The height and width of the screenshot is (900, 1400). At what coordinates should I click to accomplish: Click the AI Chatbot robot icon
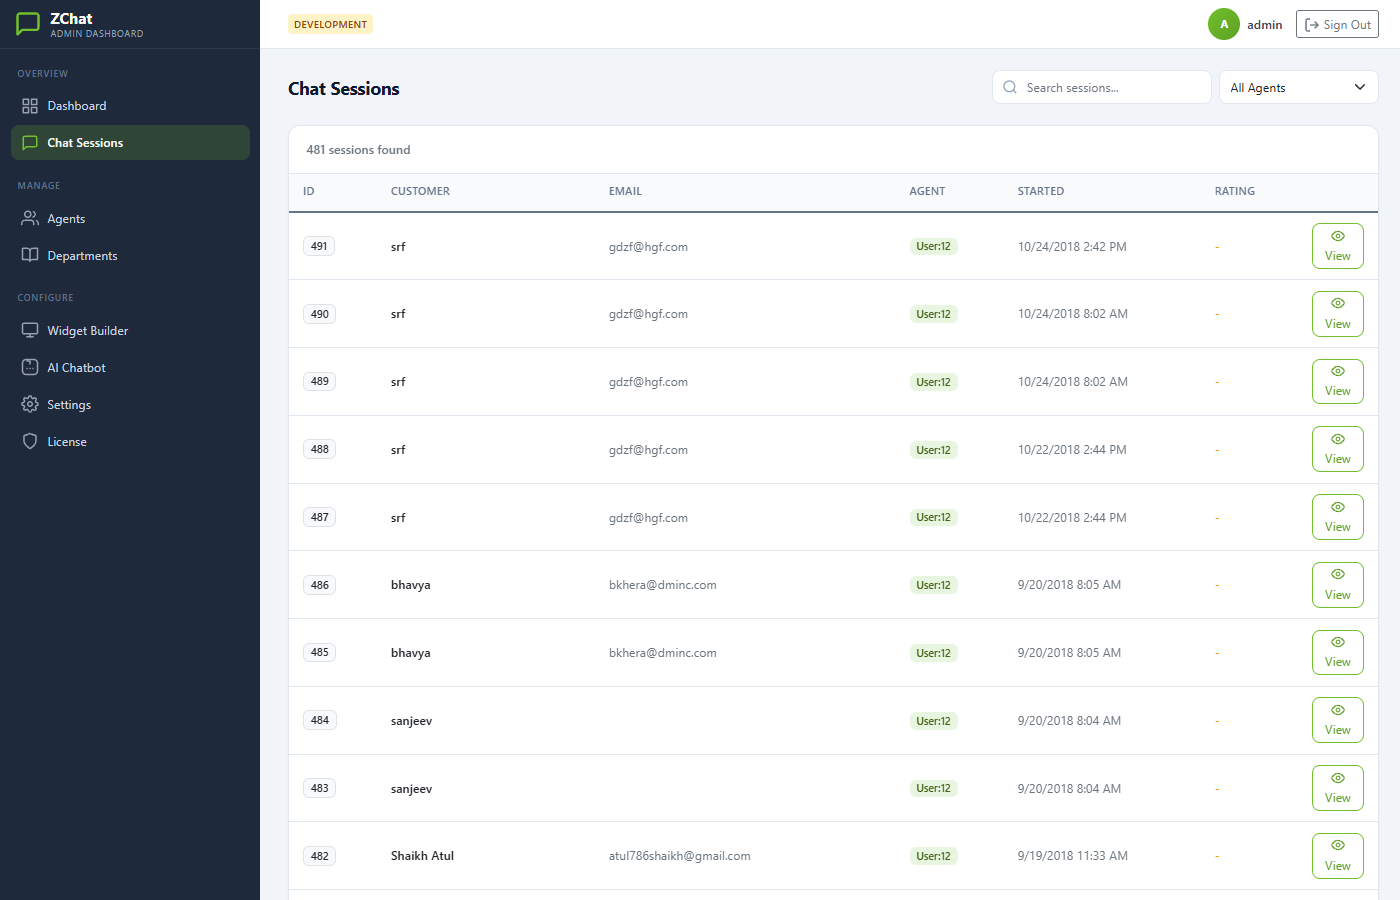[29, 367]
